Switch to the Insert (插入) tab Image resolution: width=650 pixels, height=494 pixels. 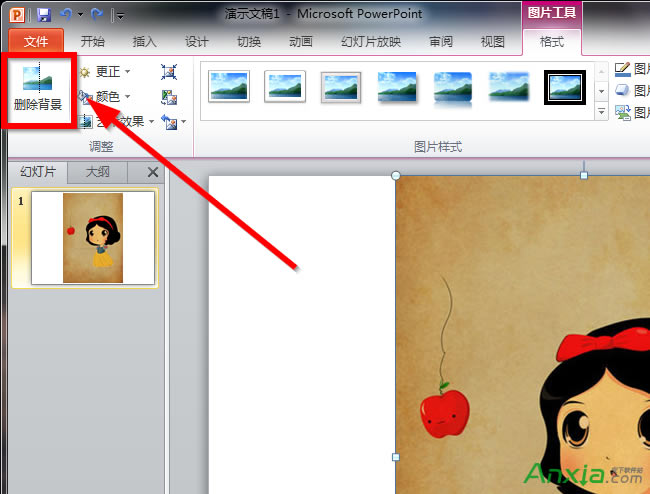[144, 41]
